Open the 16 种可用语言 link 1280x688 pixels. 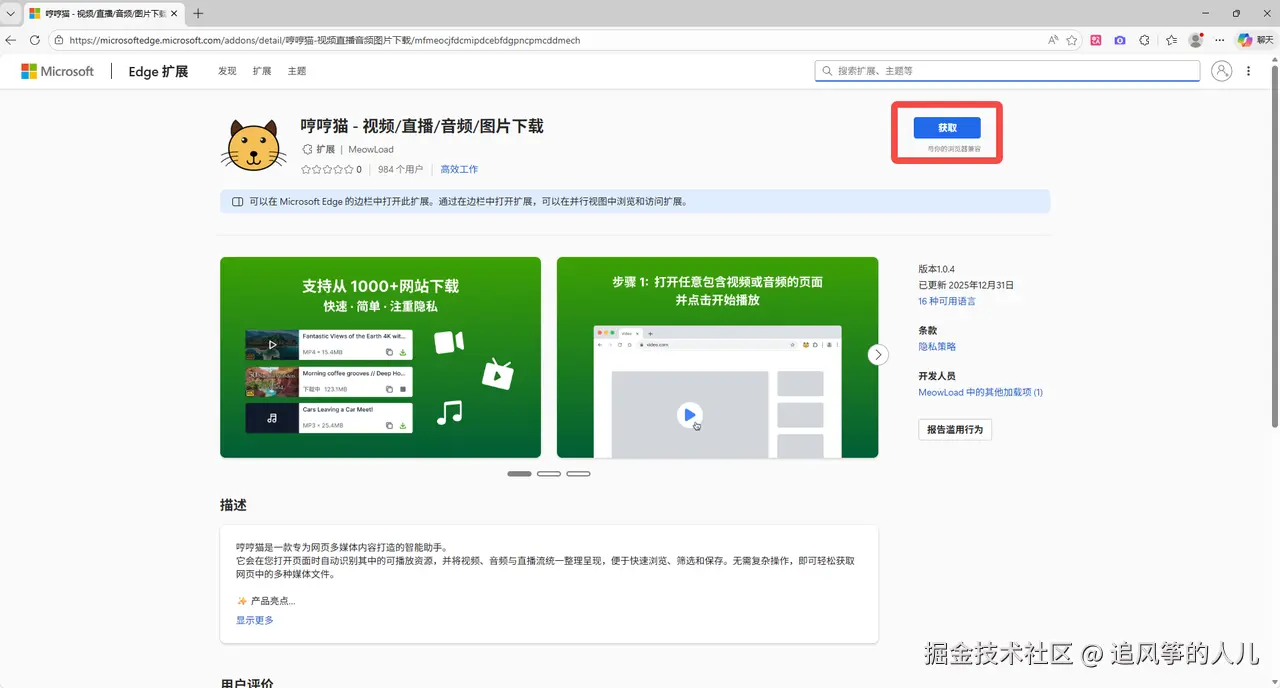947,301
